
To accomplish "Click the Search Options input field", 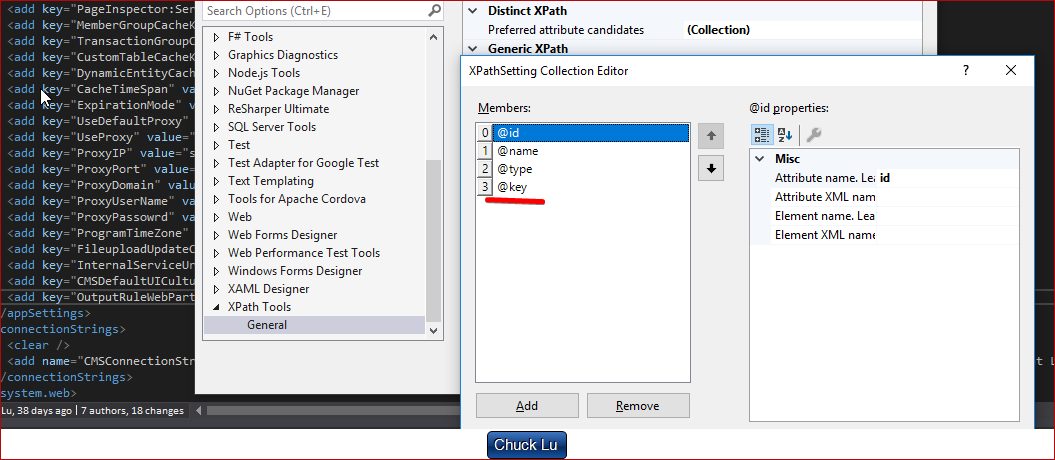I will click(313, 11).
